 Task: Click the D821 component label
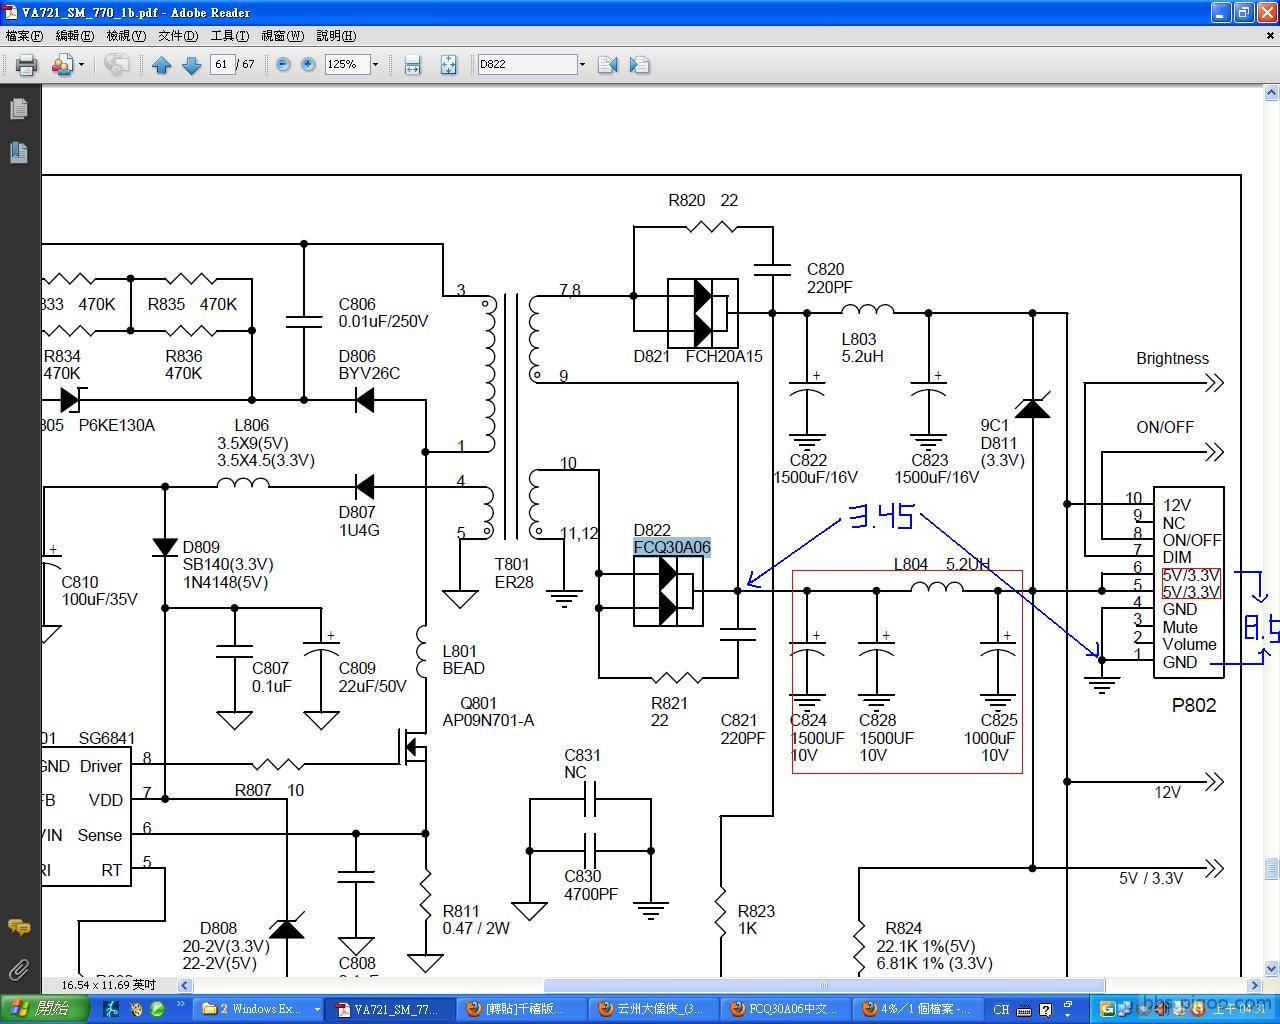click(652, 356)
